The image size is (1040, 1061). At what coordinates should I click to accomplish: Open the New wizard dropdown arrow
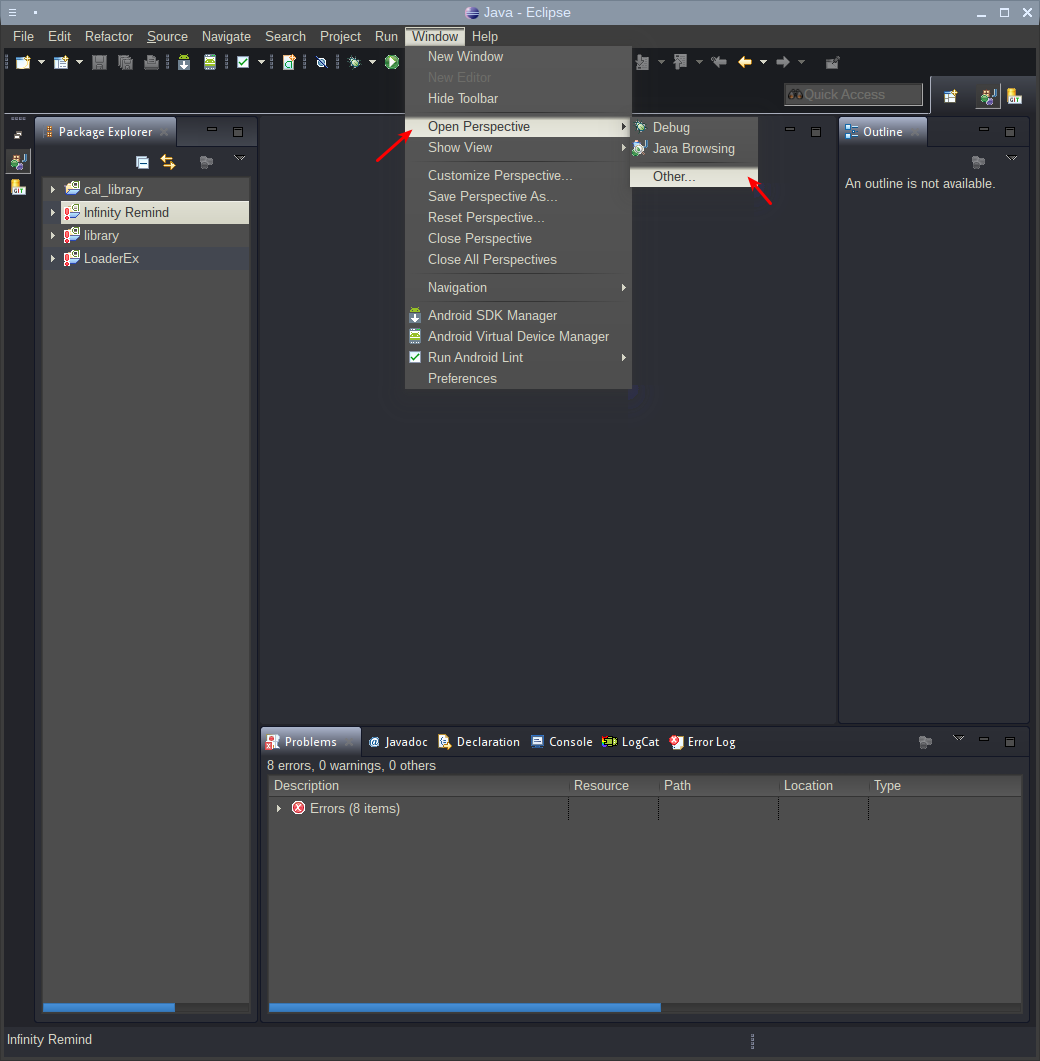[41, 62]
